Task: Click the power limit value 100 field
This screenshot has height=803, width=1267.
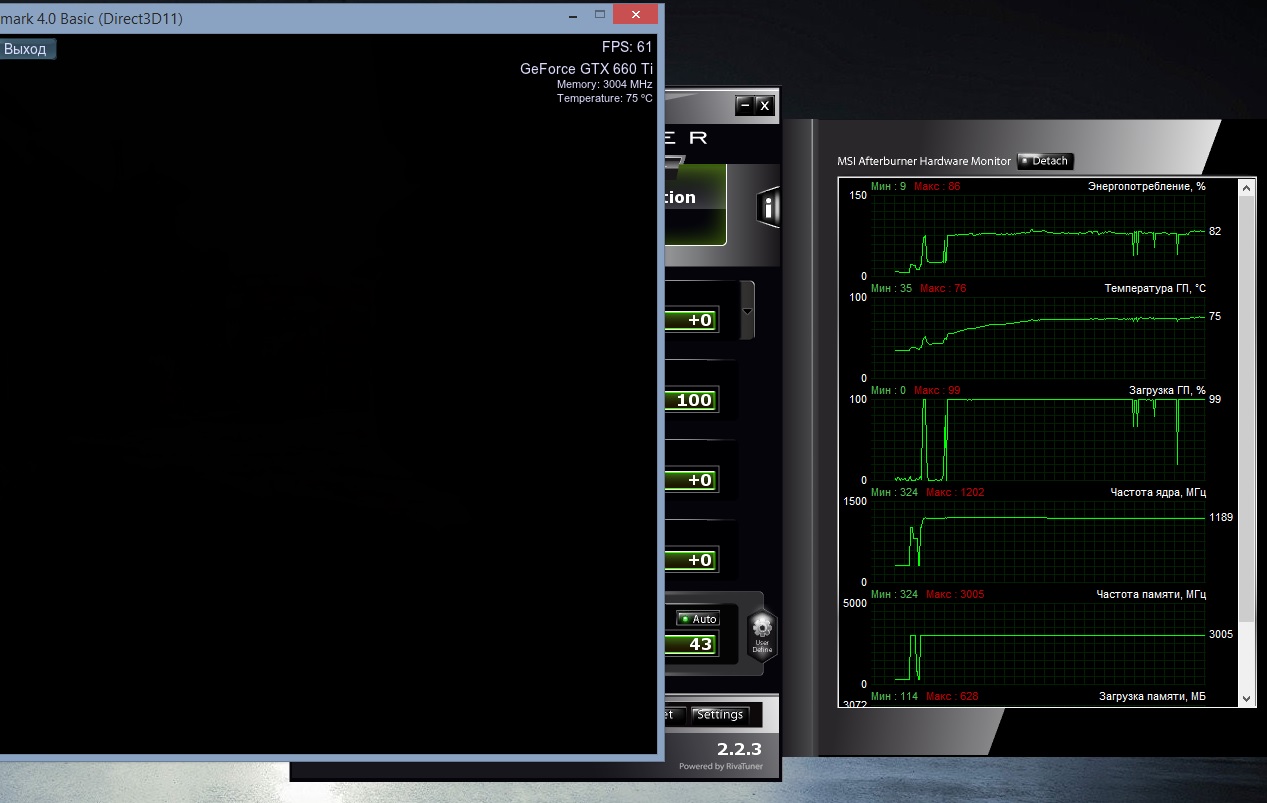Action: tap(690, 400)
